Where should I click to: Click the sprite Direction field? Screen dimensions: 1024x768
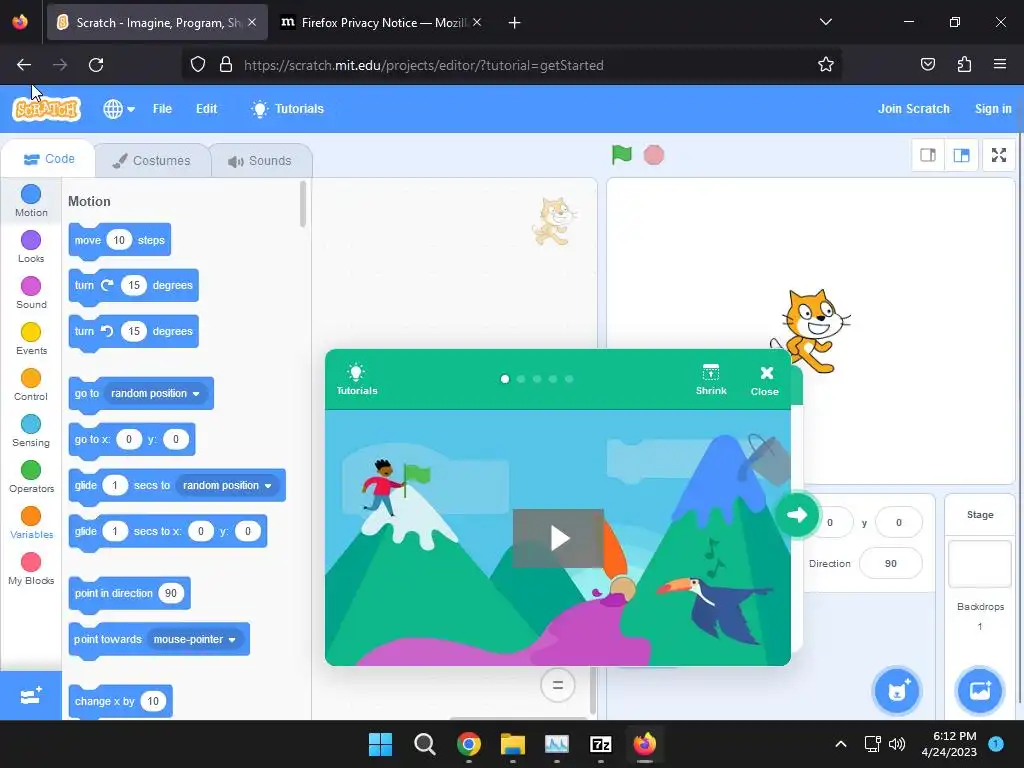[x=891, y=564]
